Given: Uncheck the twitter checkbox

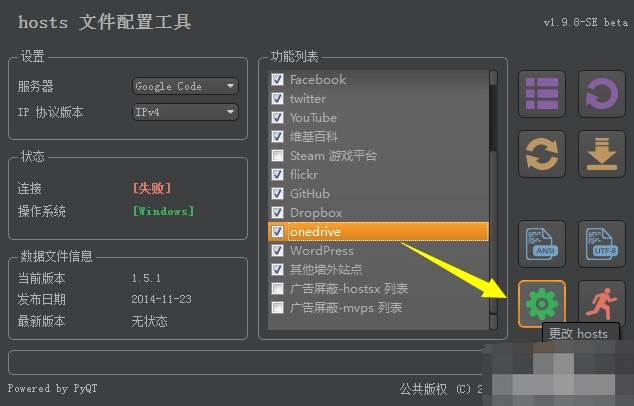Looking at the screenshot, I should click(x=277, y=98).
